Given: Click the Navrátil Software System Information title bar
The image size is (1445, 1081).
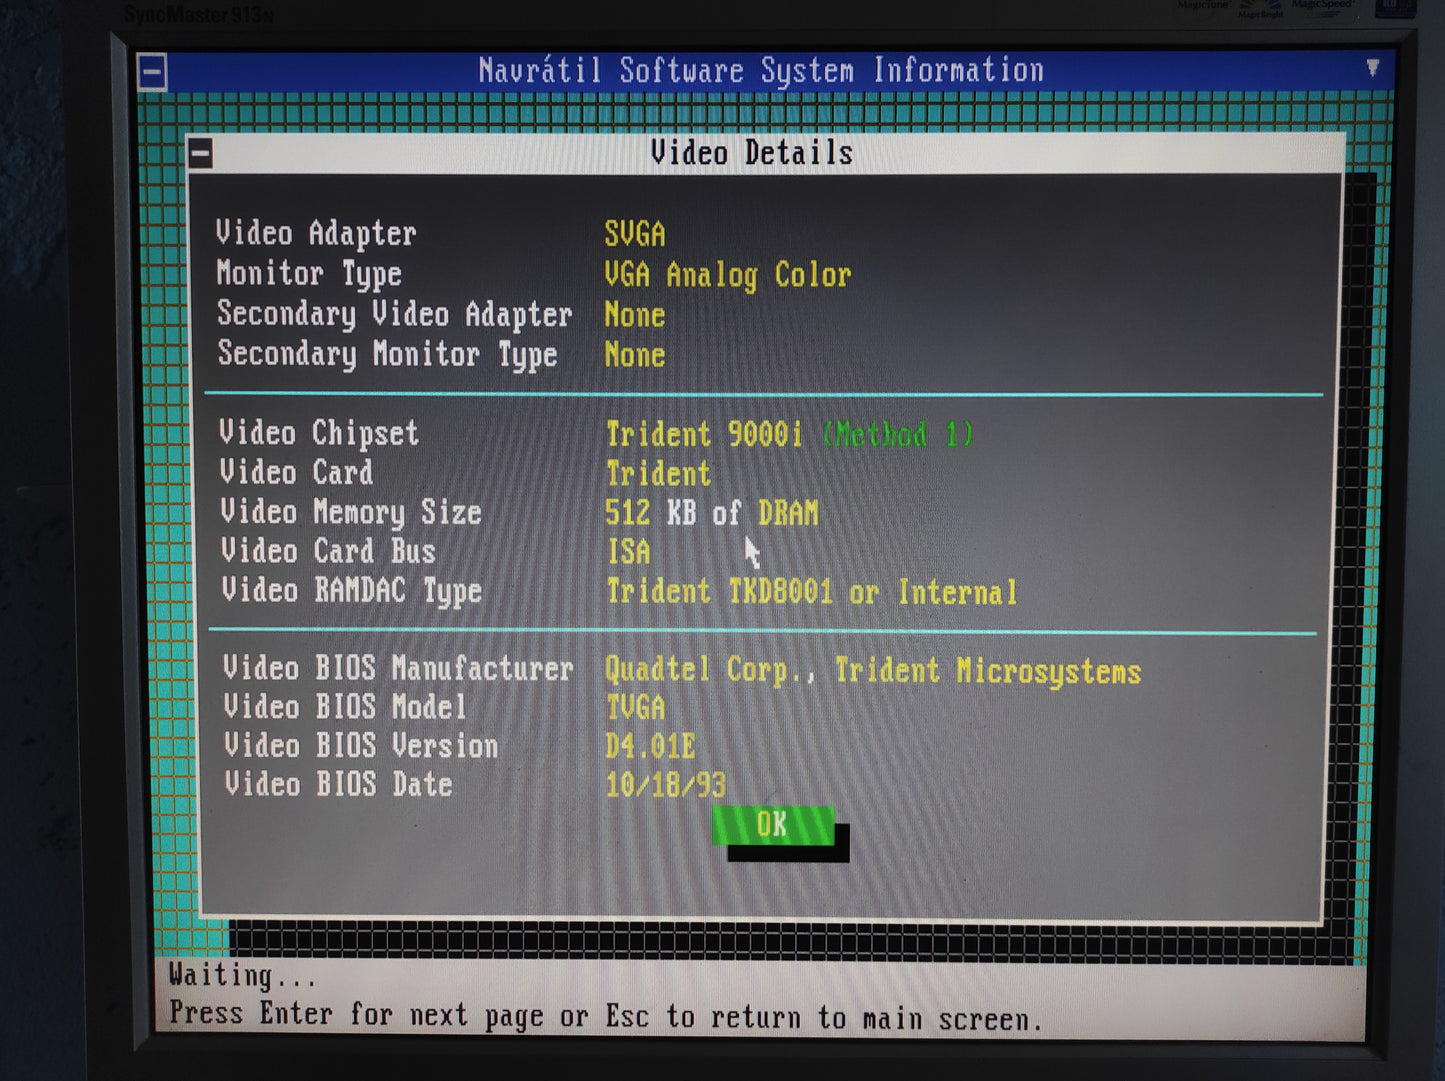Looking at the screenshot, I should [x=760, y=71].
